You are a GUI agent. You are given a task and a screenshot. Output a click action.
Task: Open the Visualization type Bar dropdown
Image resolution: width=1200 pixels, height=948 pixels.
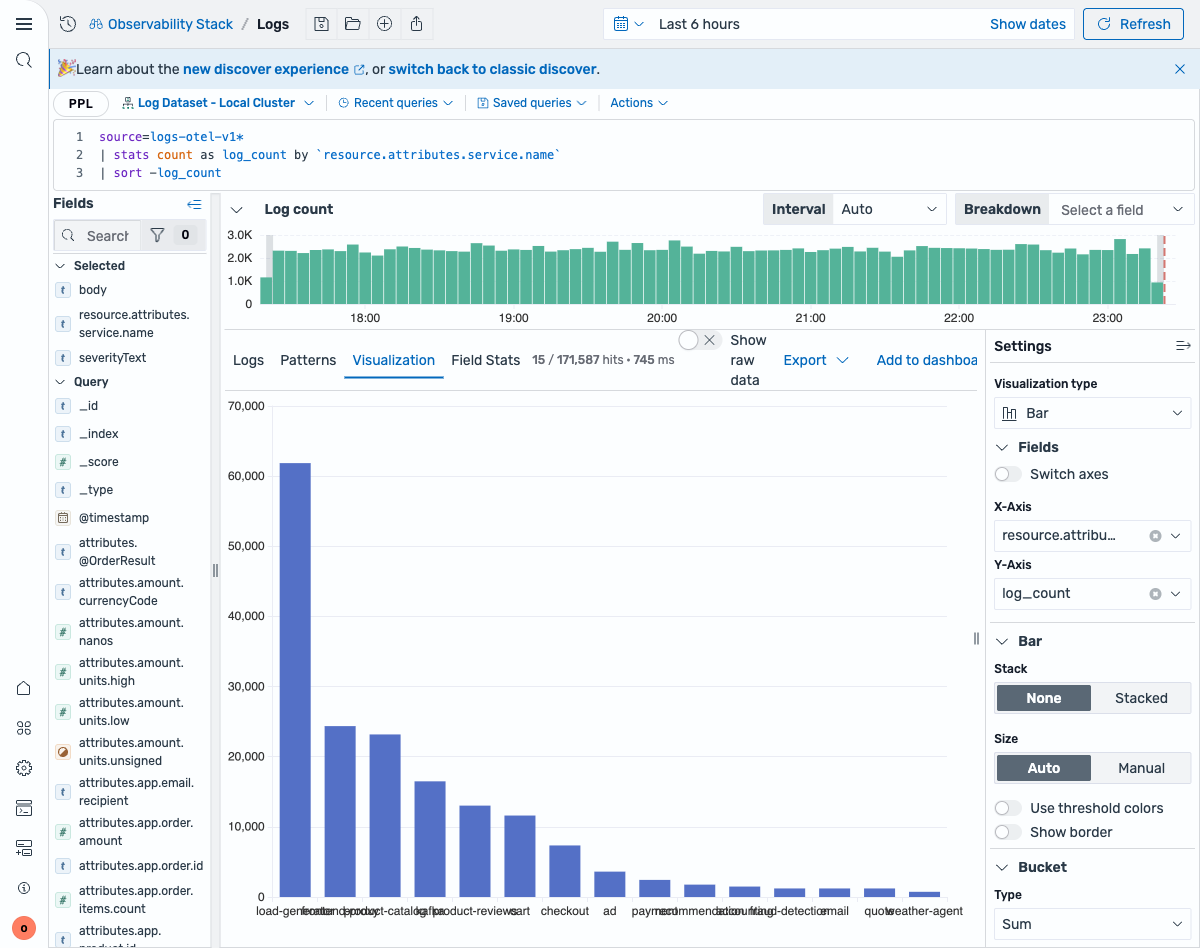tap(1091, 412)
